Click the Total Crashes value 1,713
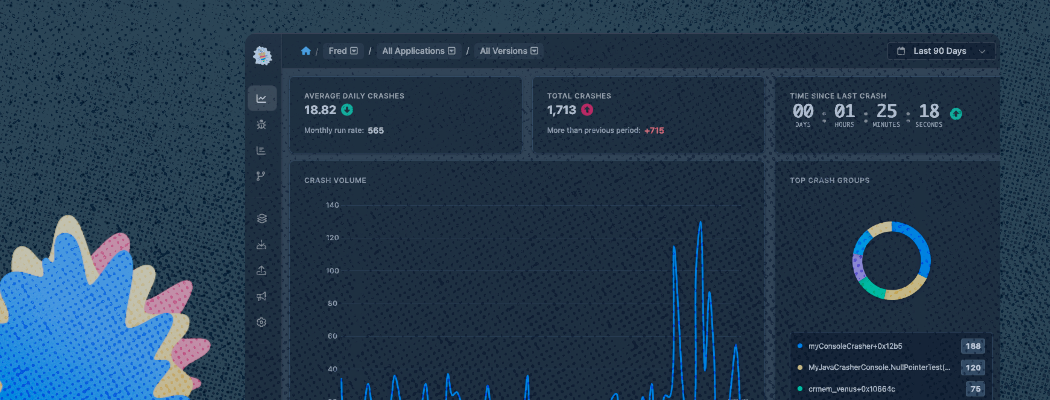1050x400 pixels. click(561, 110)
